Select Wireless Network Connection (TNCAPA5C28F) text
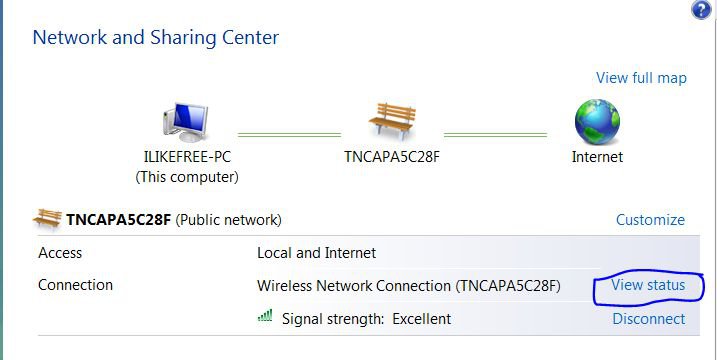The width and height of the screenshot is (717, 360). tap(409, 286)
